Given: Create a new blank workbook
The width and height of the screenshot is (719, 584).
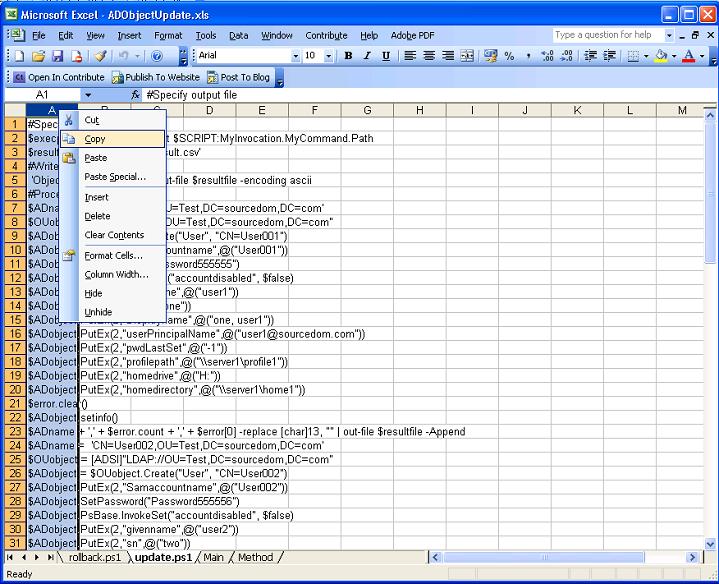Looking at the screenshot, I should pos(20,56).
